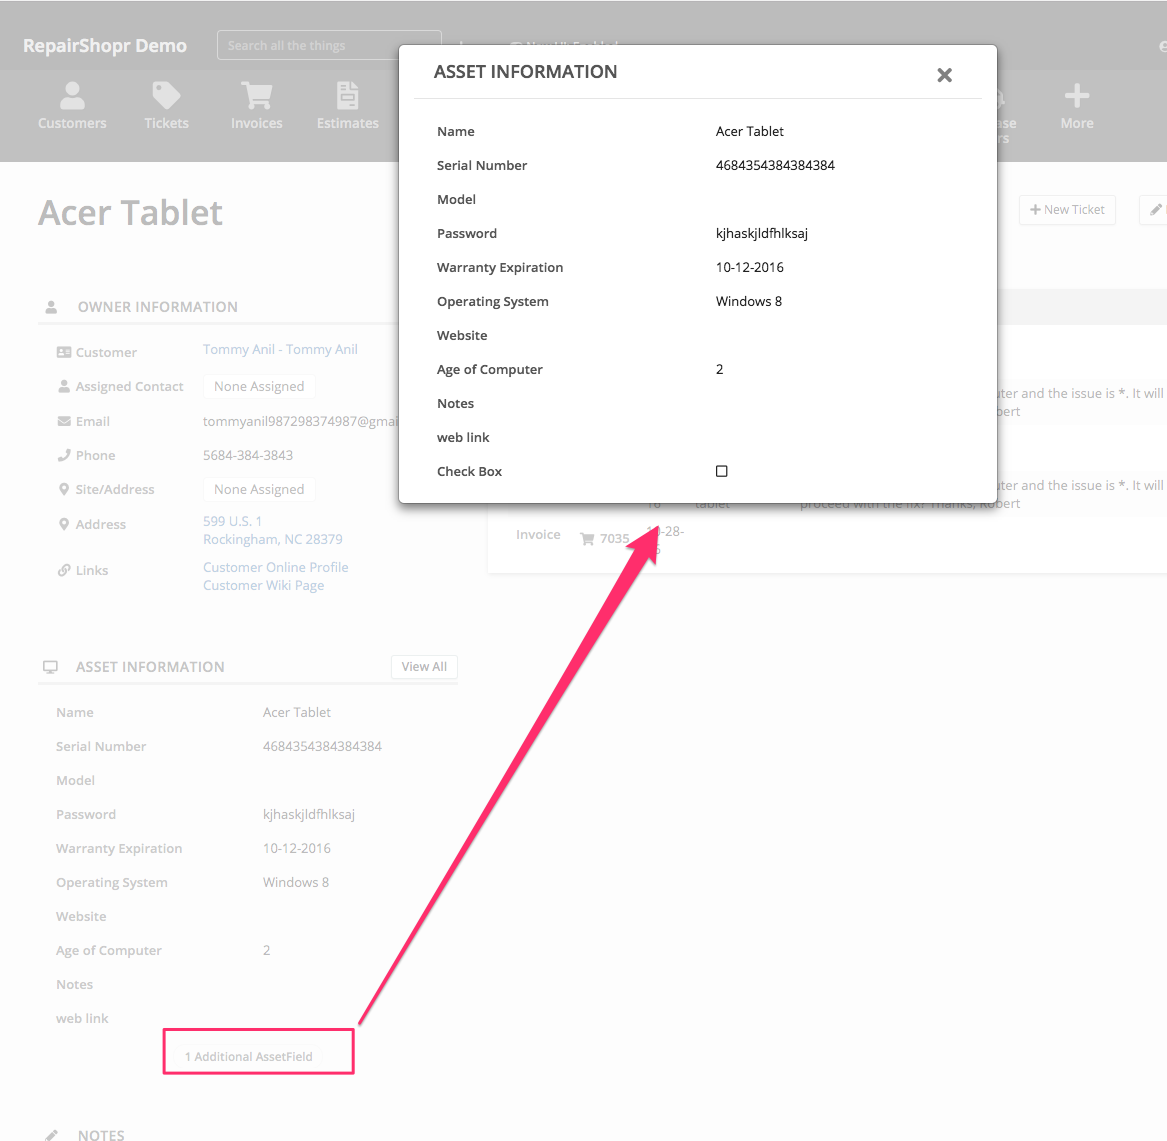Click the Search all the things field
The image size is (1167, 1141).
click(310, 46)
